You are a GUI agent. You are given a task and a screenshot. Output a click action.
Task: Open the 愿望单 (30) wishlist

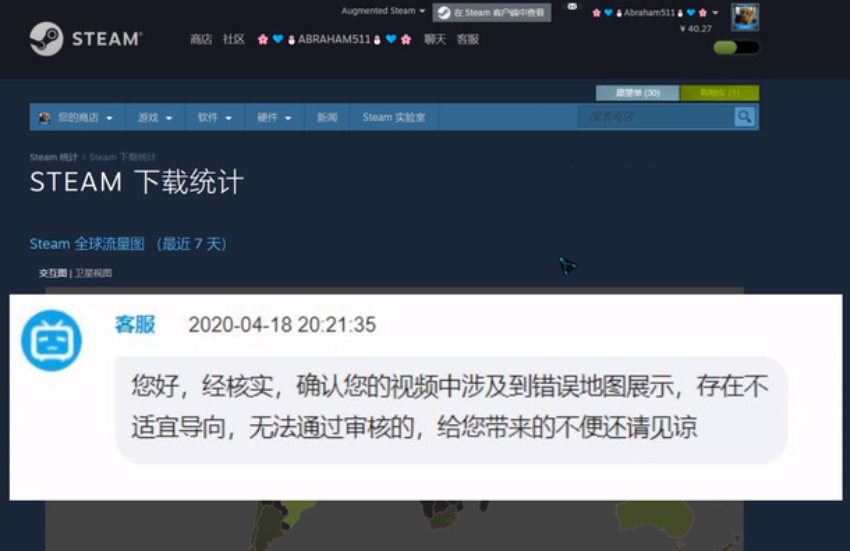tap(638, 93)
